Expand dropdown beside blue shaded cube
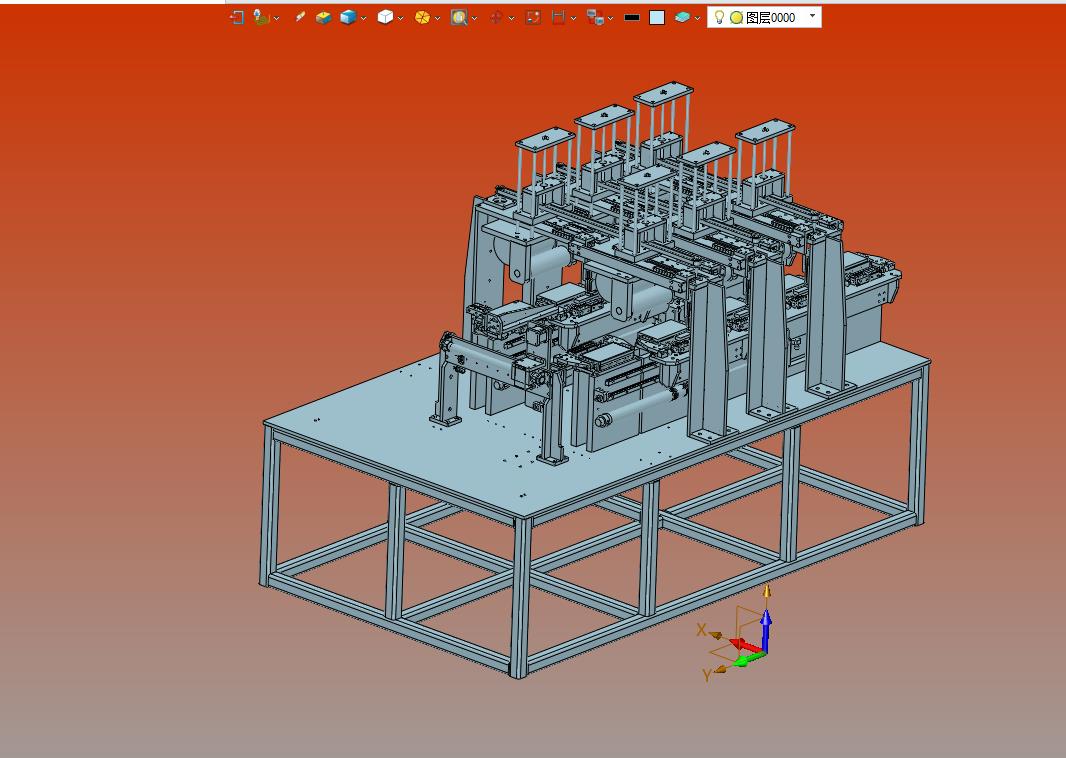Screen dimensions: 1066x758 coord(363,18)
